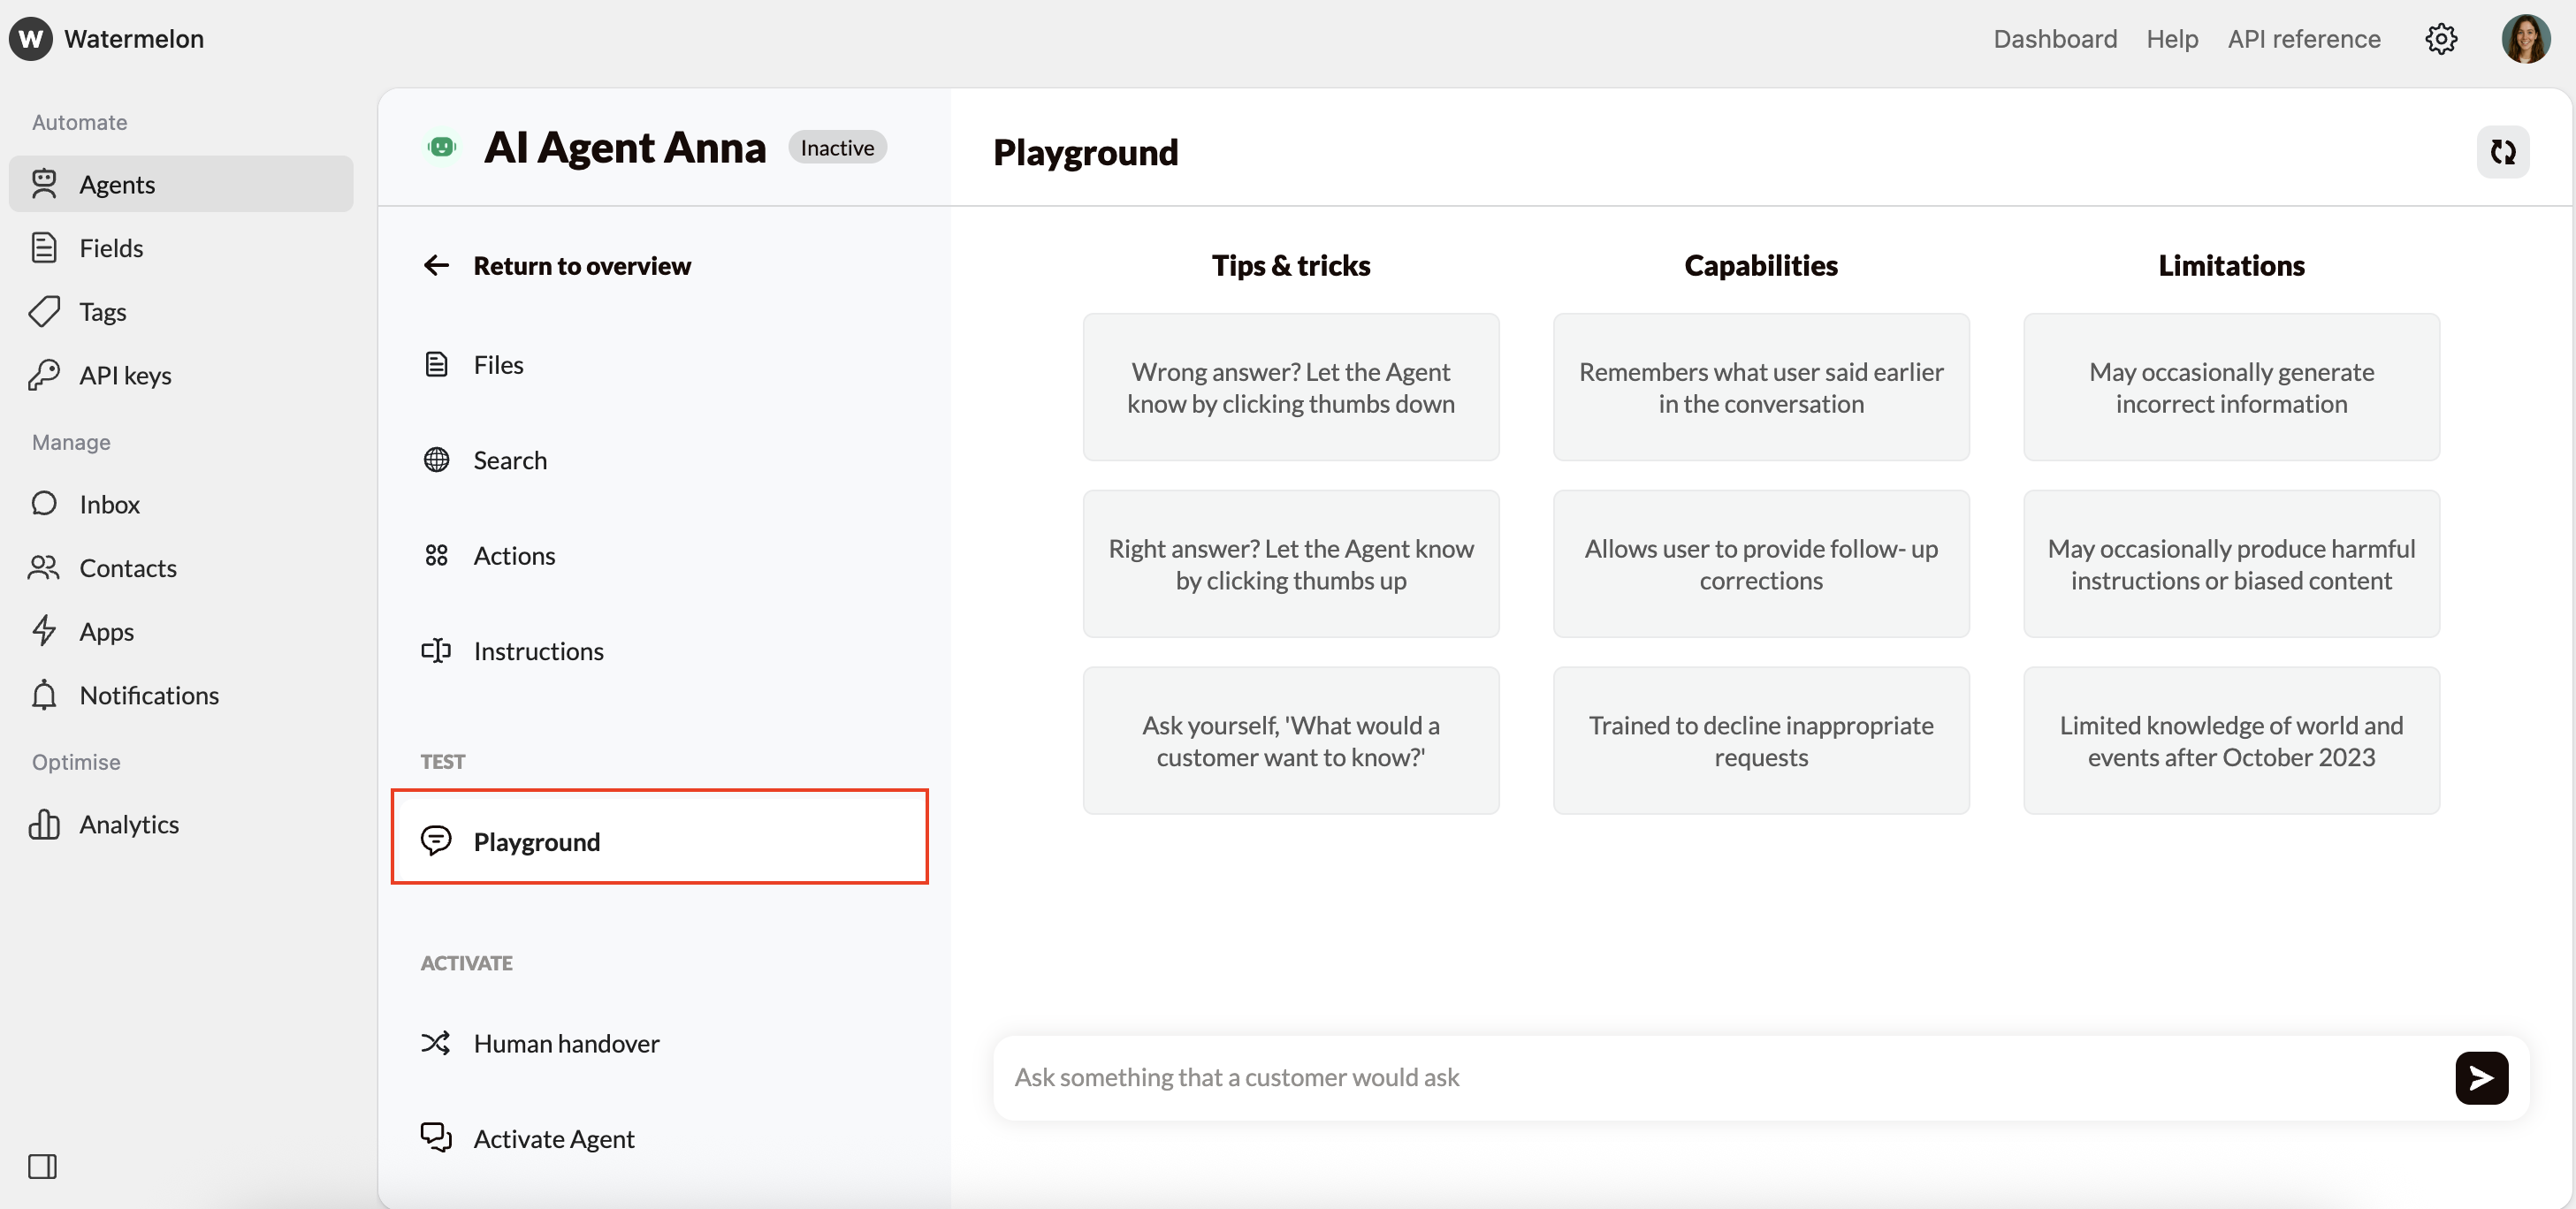2576x1209 pixels.
Task: Open Notifications settings
Action: [148, 695]
